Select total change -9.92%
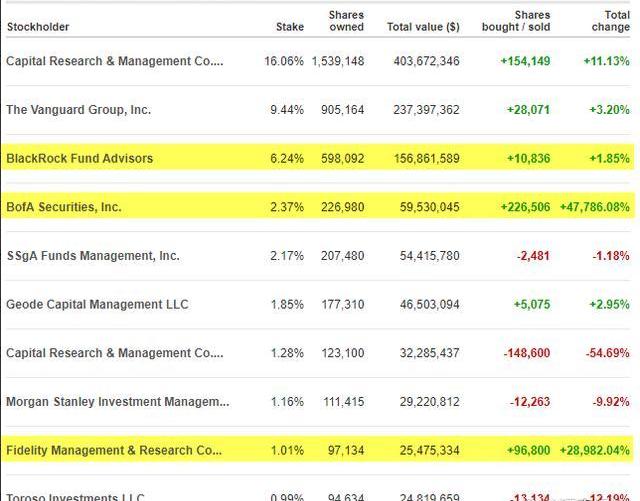 (611, 401)
